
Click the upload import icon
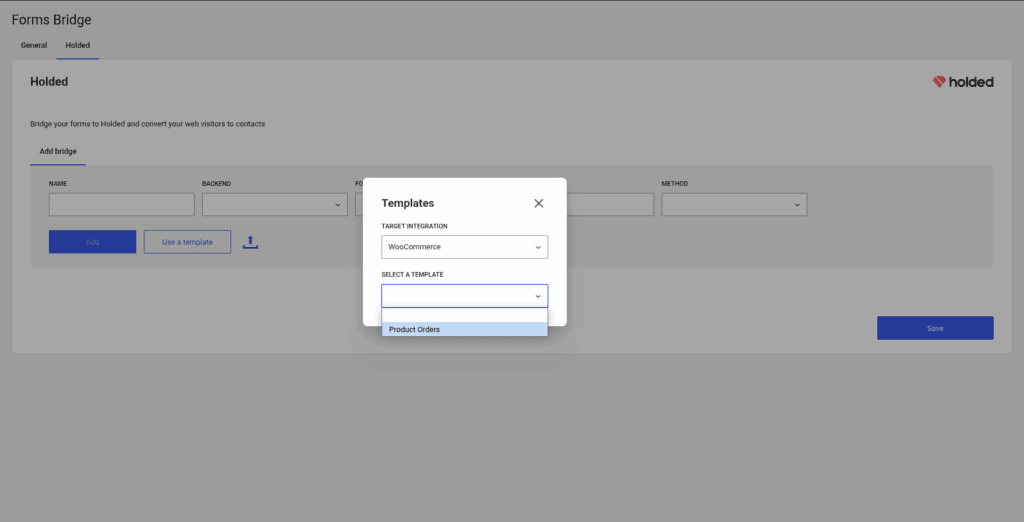(250, 242)
